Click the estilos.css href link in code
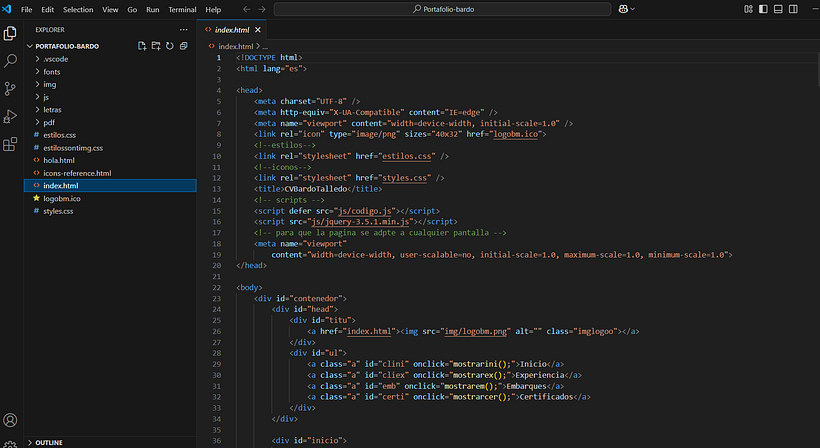 (x=407, y=156)
